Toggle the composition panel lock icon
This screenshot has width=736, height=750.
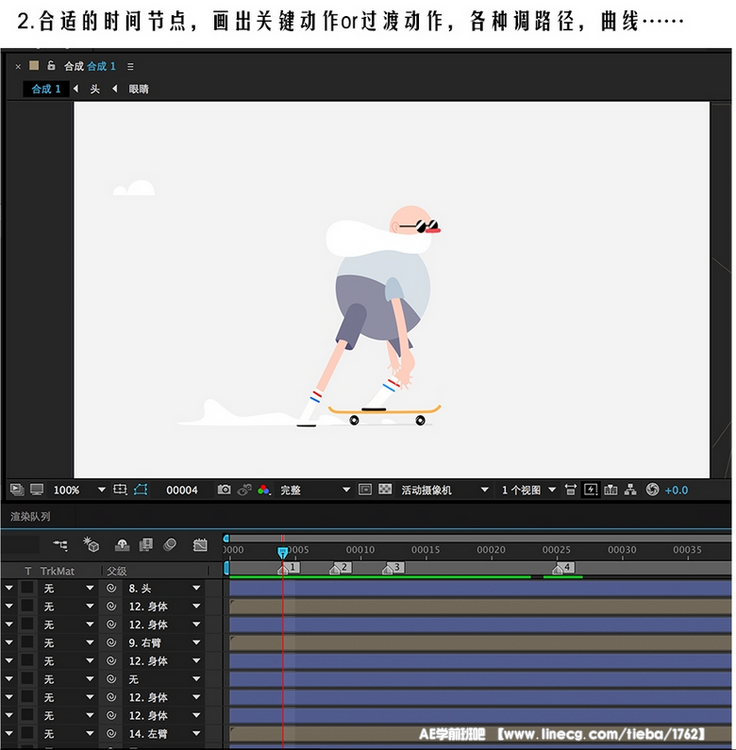[x=51, y=66]
